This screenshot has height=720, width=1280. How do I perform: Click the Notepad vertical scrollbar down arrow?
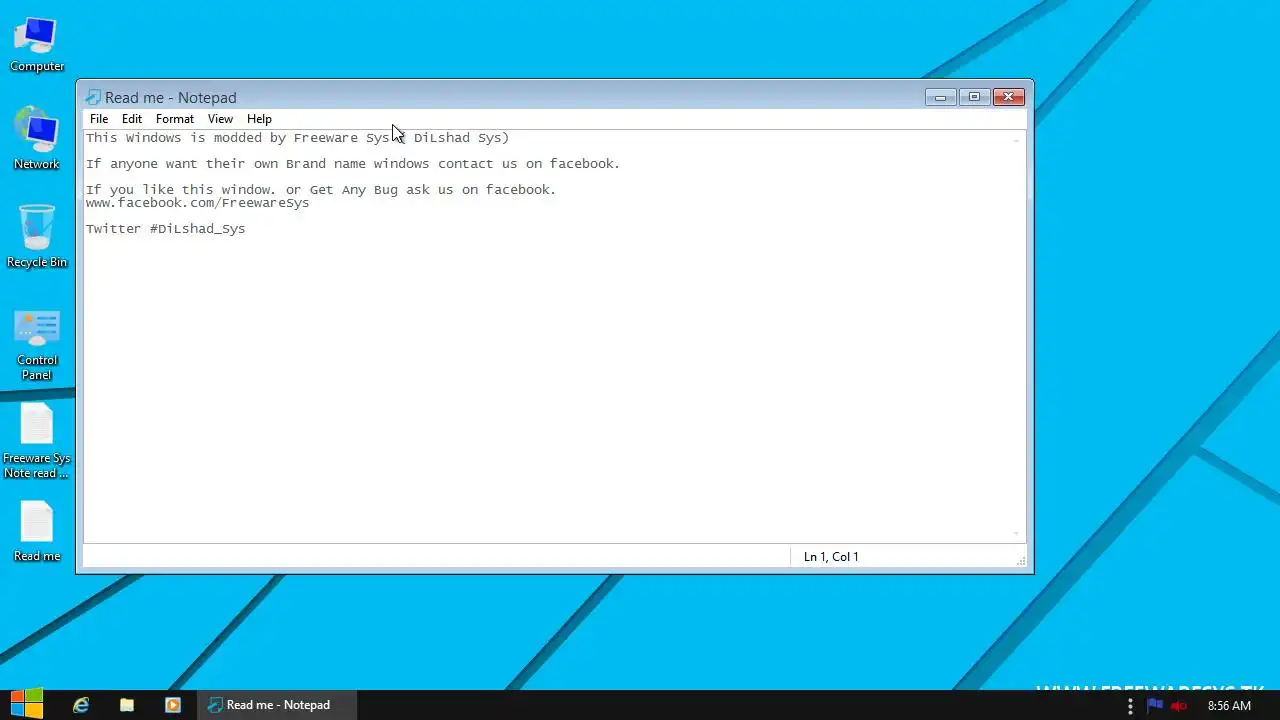tap(1017, 534)
